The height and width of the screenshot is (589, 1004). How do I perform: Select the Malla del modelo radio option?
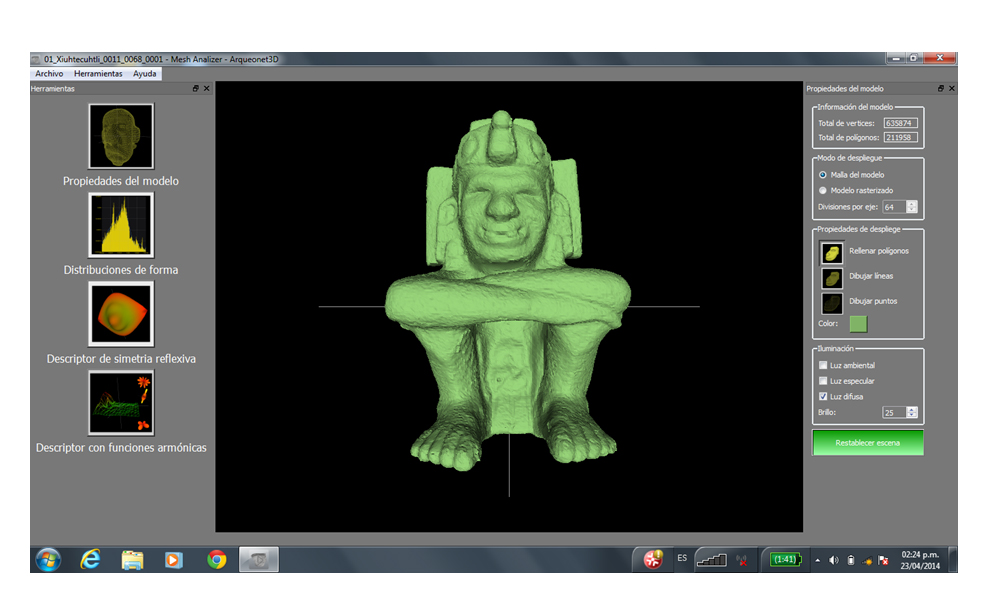823,175
